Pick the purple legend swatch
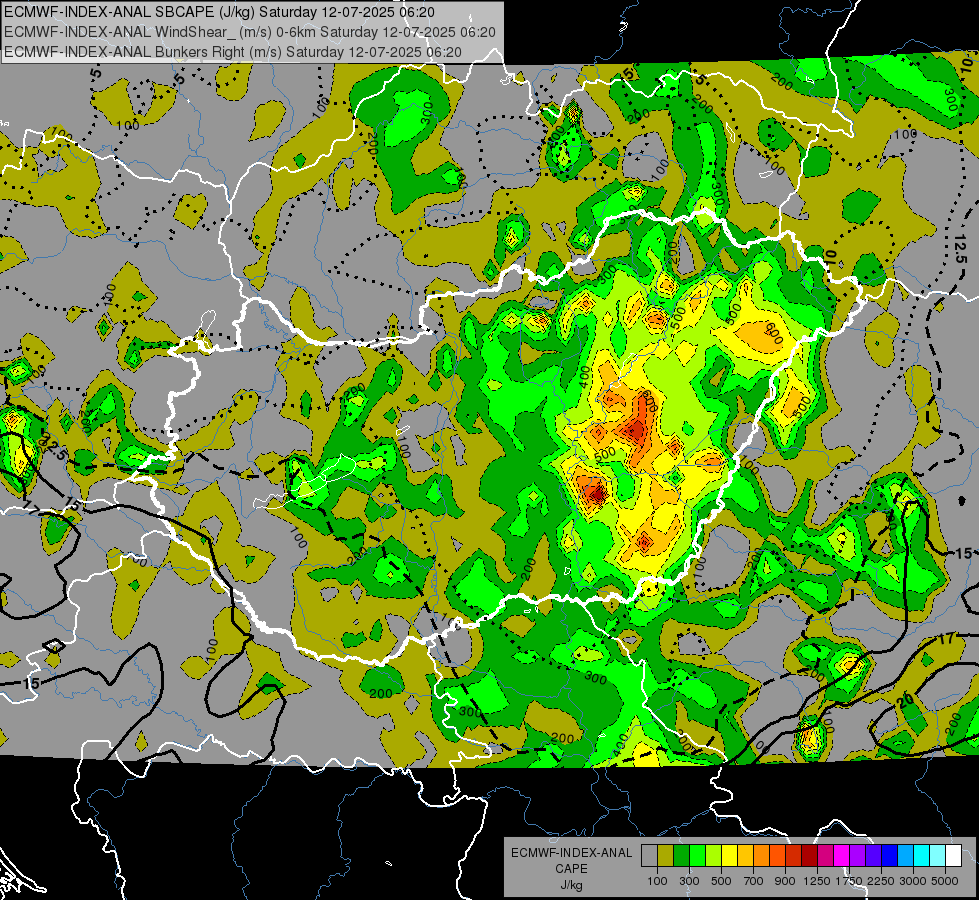Viewport: 979px width, 900px height. (x=858, y=856)
